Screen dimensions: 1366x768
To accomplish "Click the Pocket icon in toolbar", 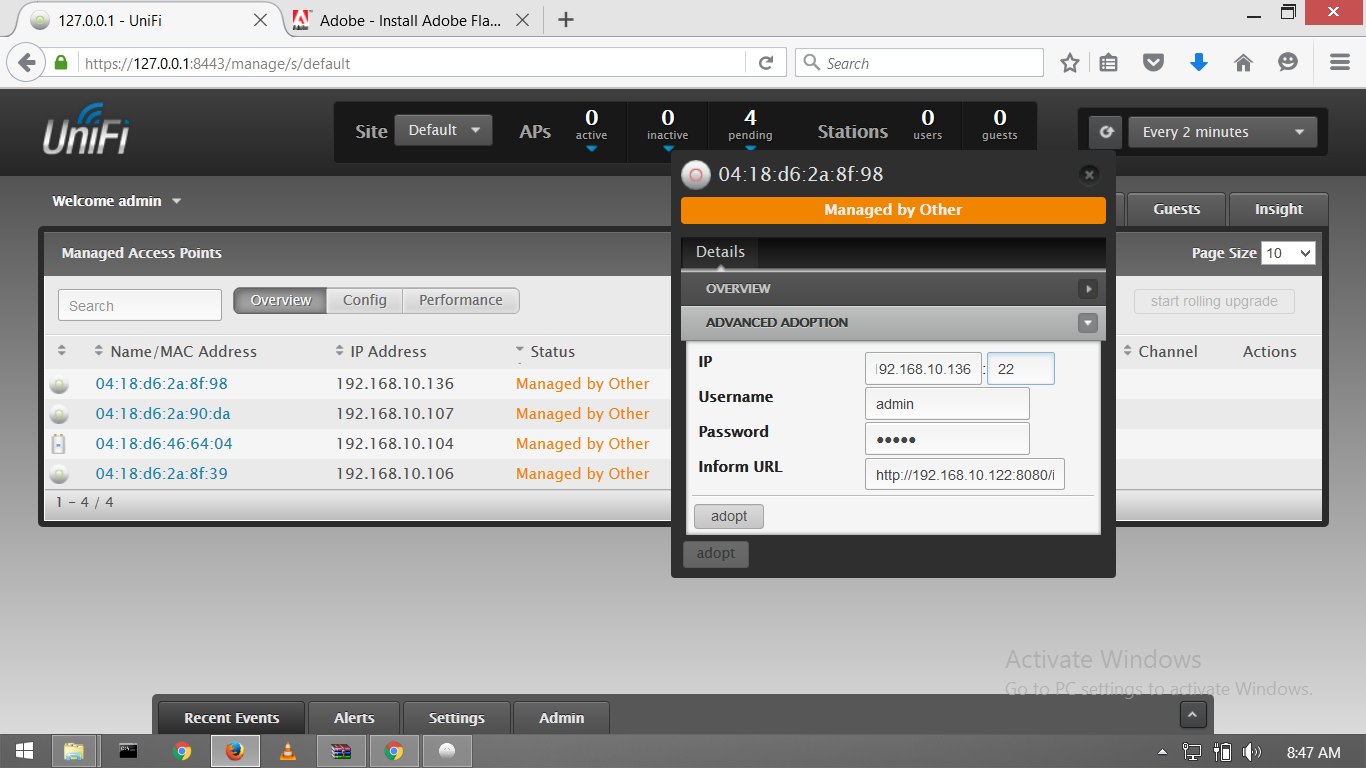I will click(1153, 63).
